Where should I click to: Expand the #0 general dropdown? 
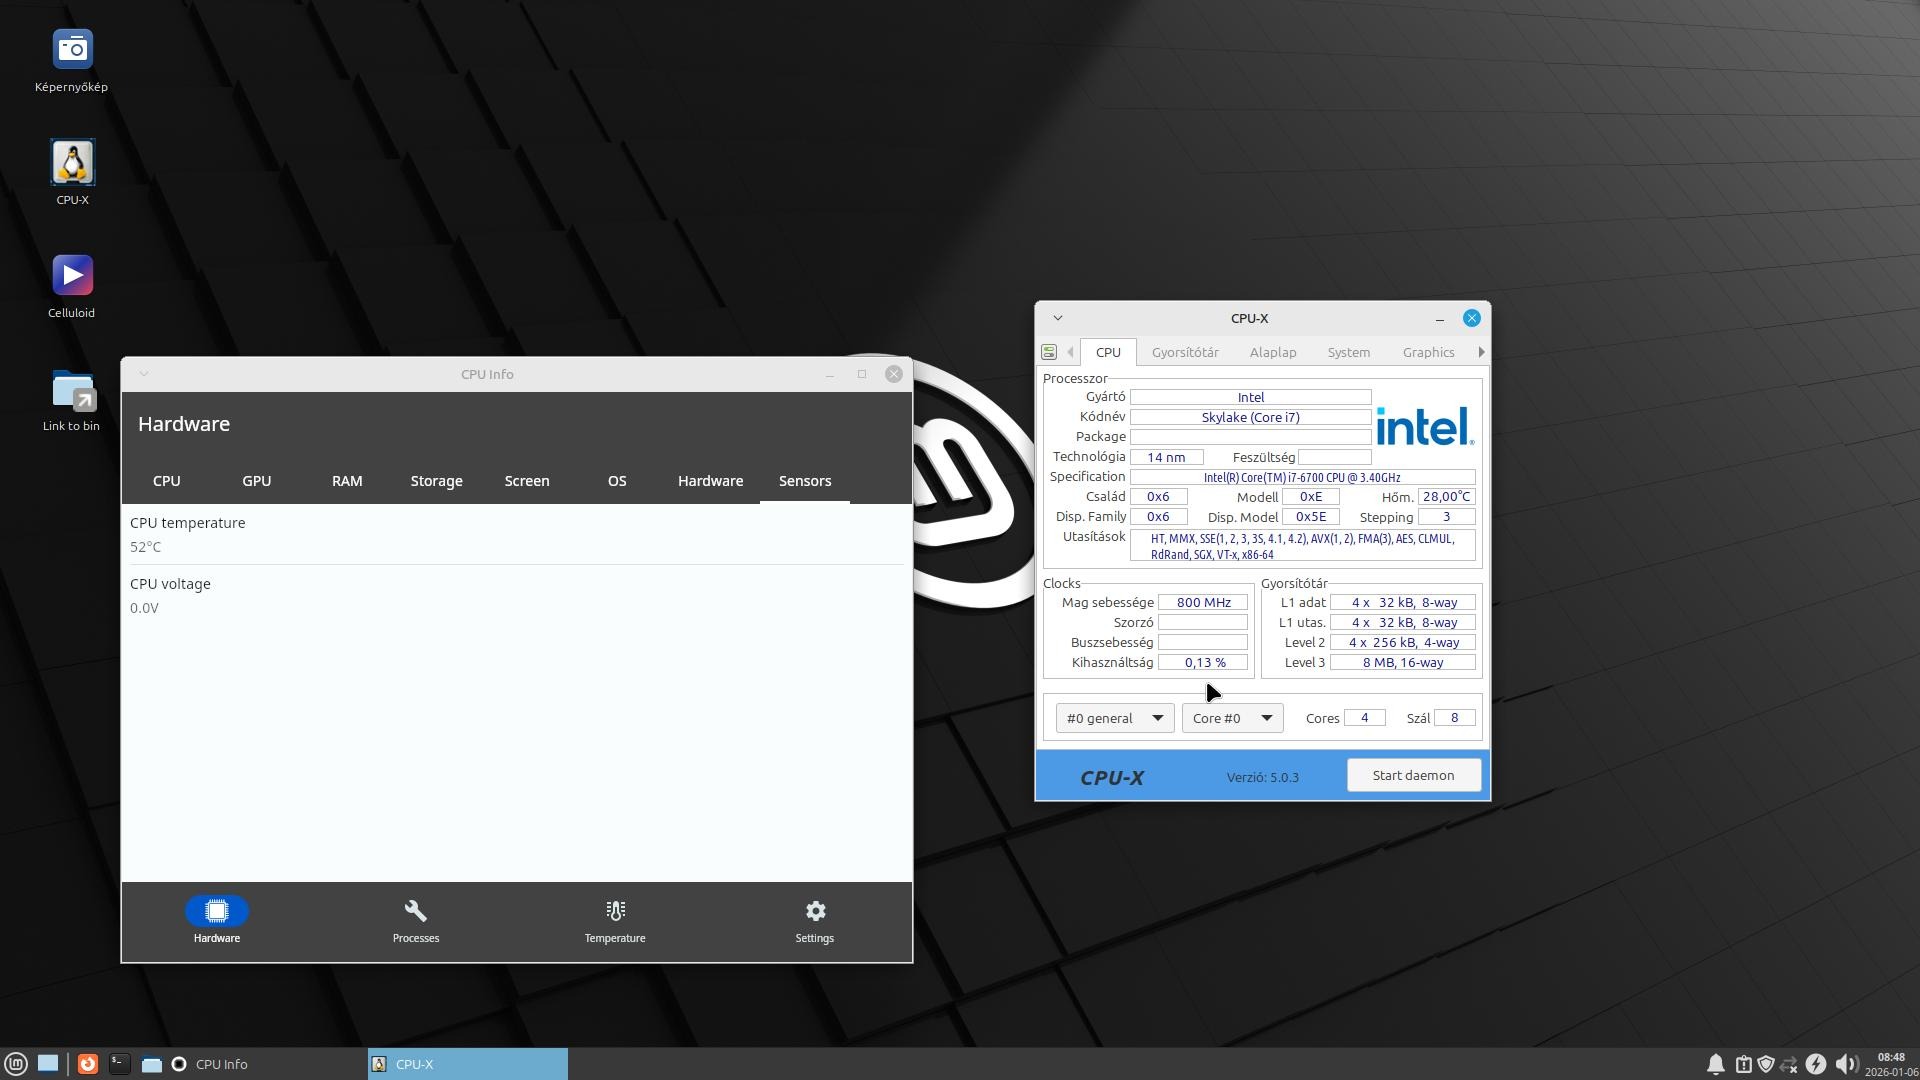click(x=1114, y=718)
